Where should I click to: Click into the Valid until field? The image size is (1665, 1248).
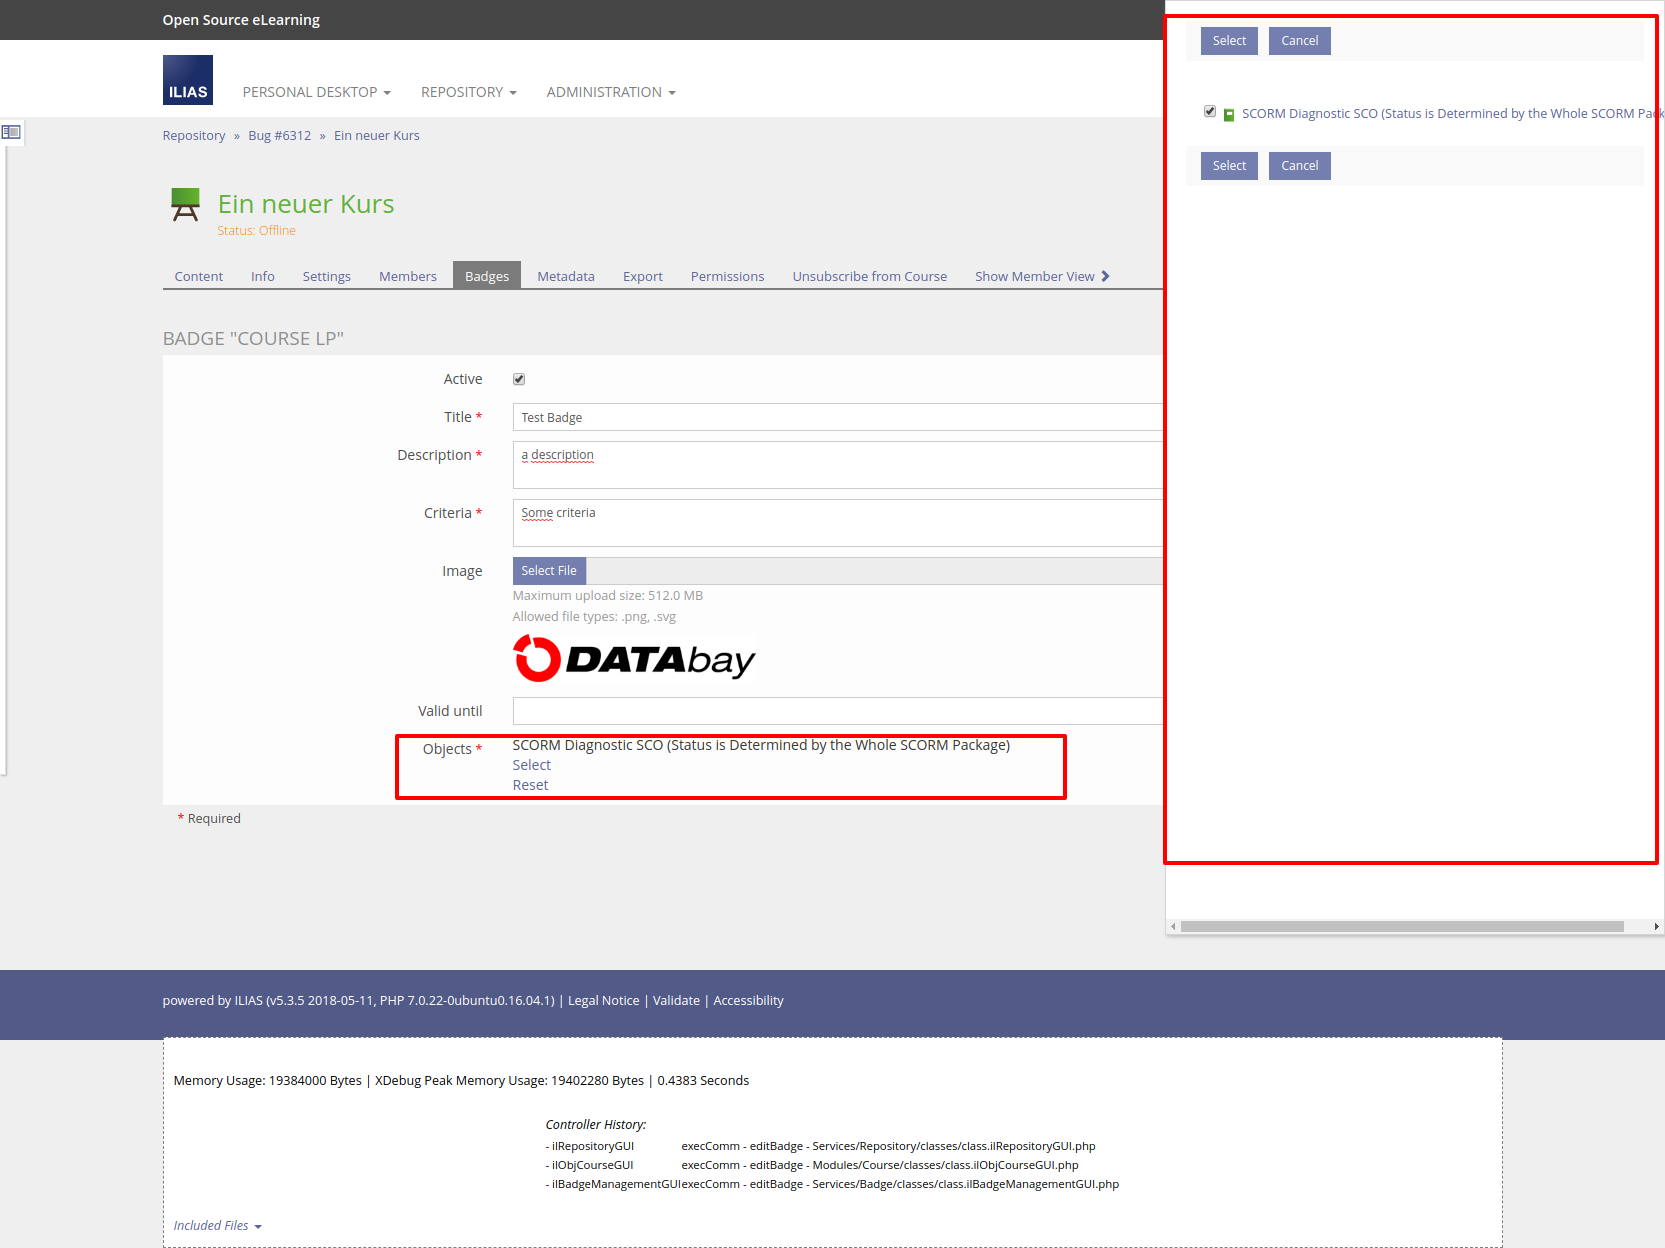tap(837, 711)
